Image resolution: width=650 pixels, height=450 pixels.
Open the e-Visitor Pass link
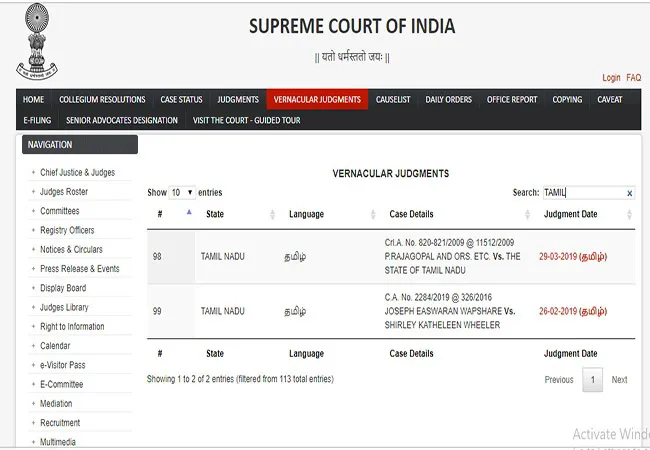tap(63, 365)
